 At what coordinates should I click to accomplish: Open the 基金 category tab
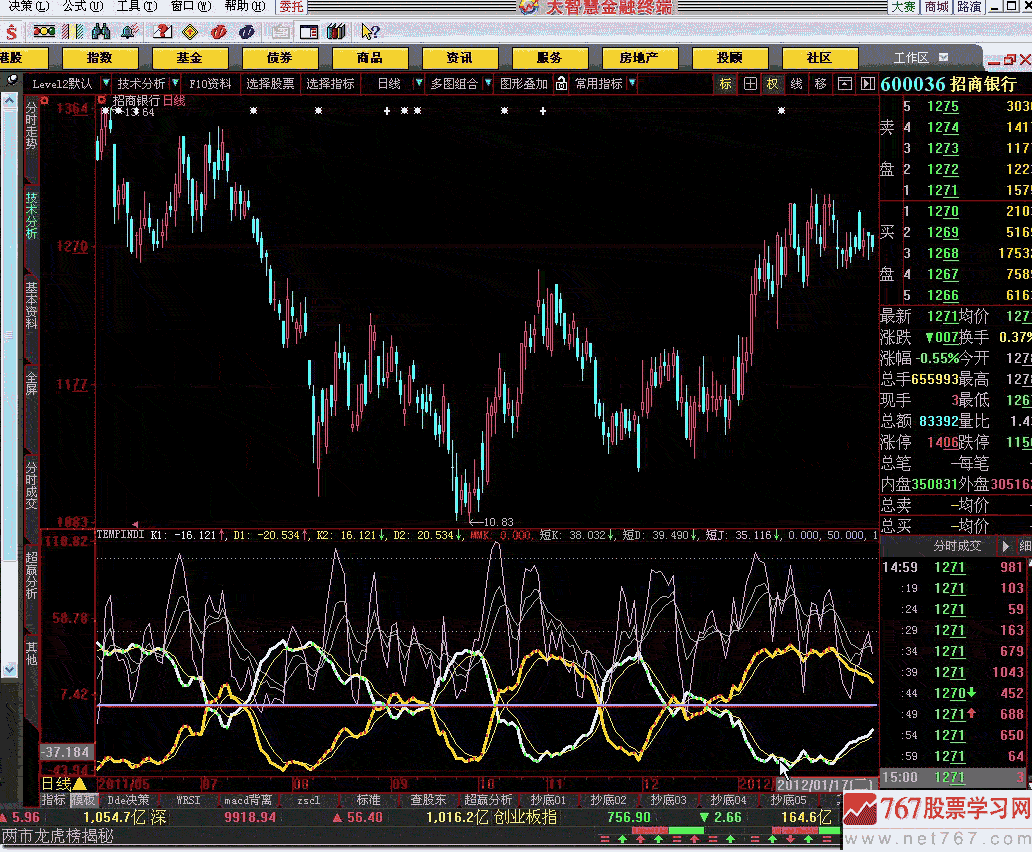click(190, 58)
